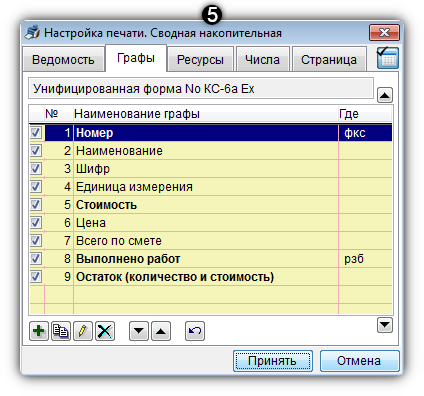This screenshot has height=396, width=424.
Task: Switch to the Ведомость tab
Action: click(x=63, y=60)
